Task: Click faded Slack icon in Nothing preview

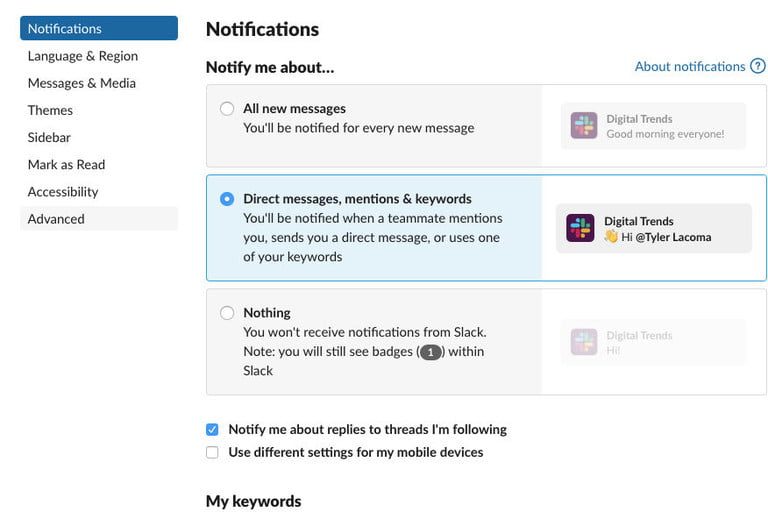Action: [x=584, y=342]
